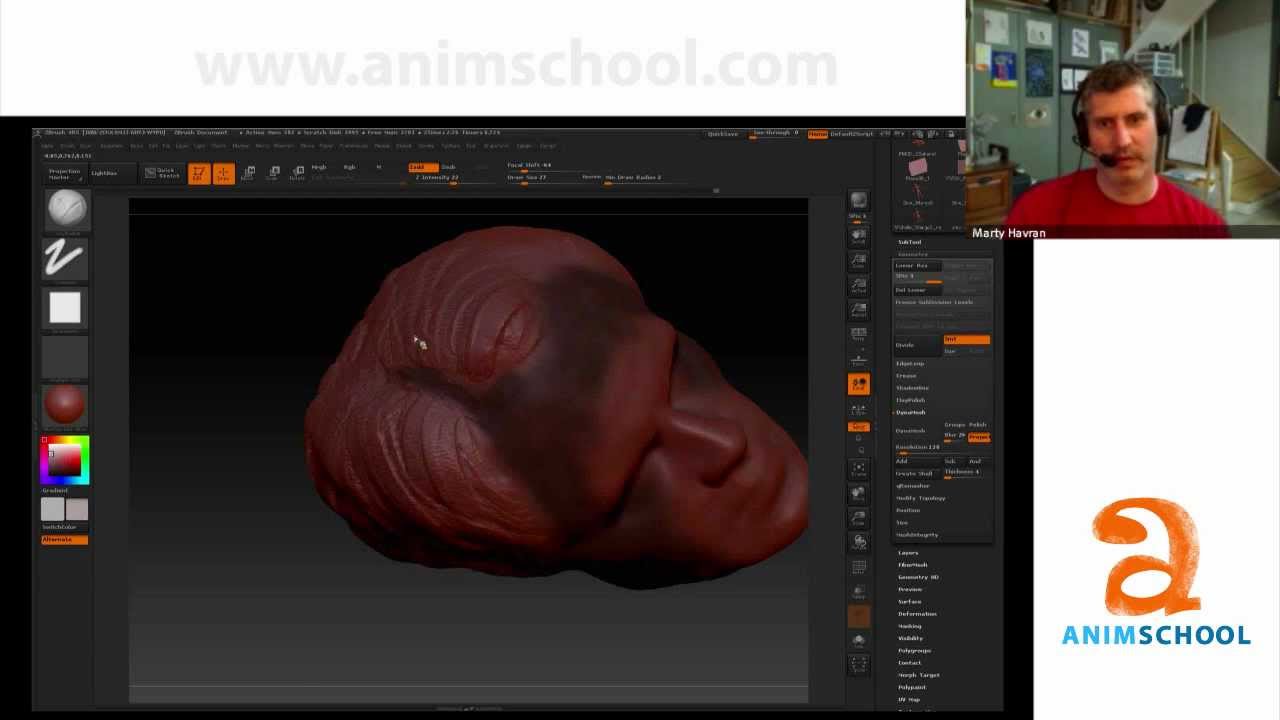This screenshot has width=1280, height=720.
Task: Click the L.Sym icon
Action: [x=858, y=410]
